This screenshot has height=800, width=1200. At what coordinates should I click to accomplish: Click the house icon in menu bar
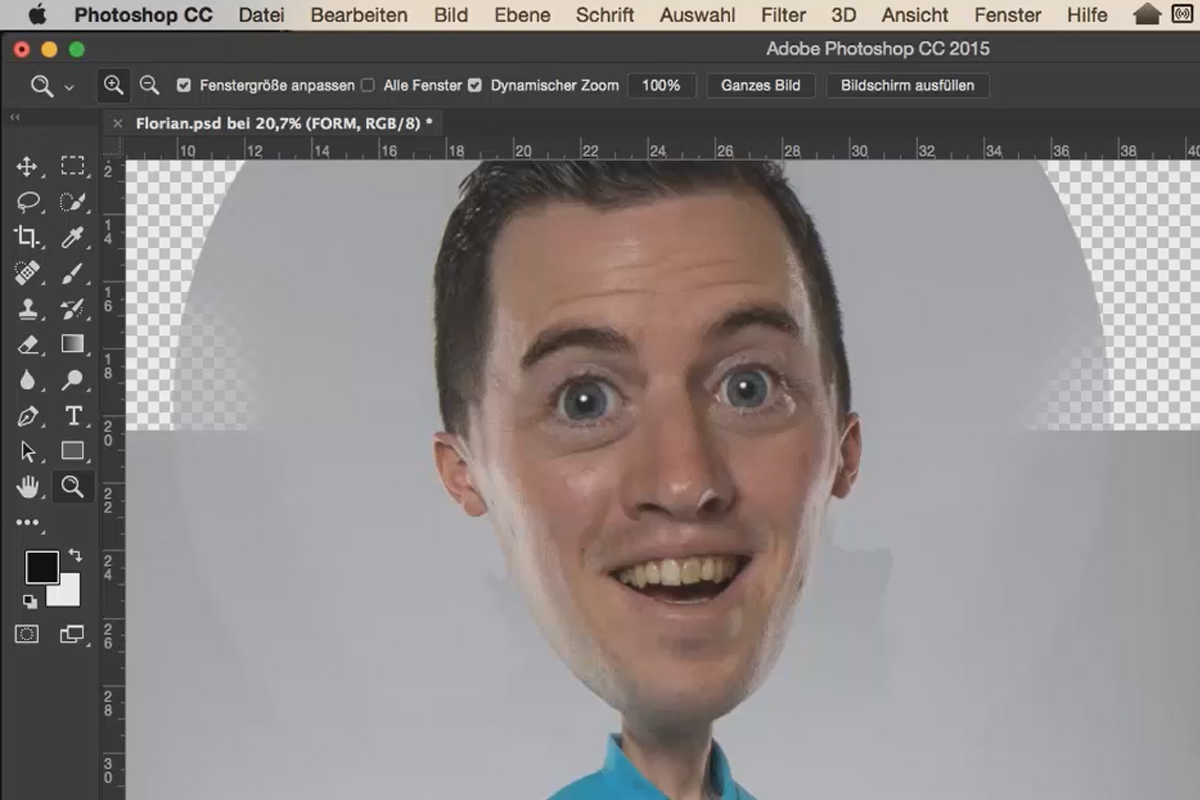tap(1147, 14)
